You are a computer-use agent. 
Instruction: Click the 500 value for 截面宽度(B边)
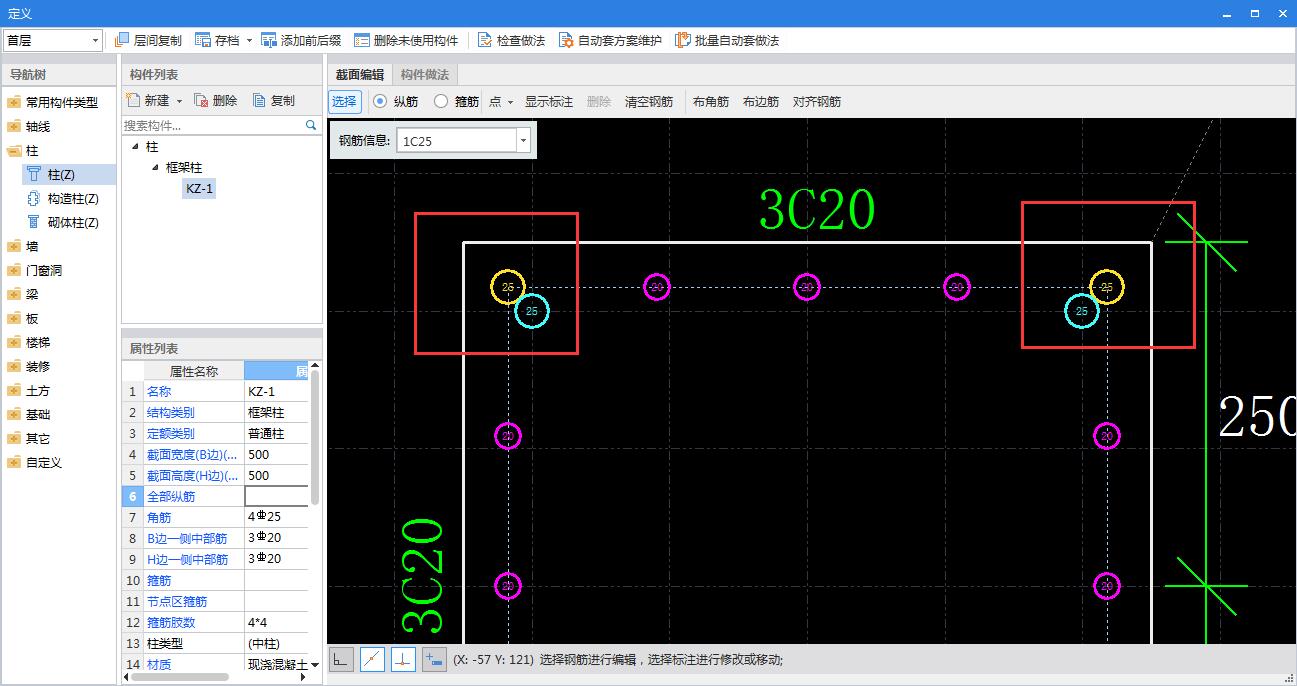[x=276, y=454]
